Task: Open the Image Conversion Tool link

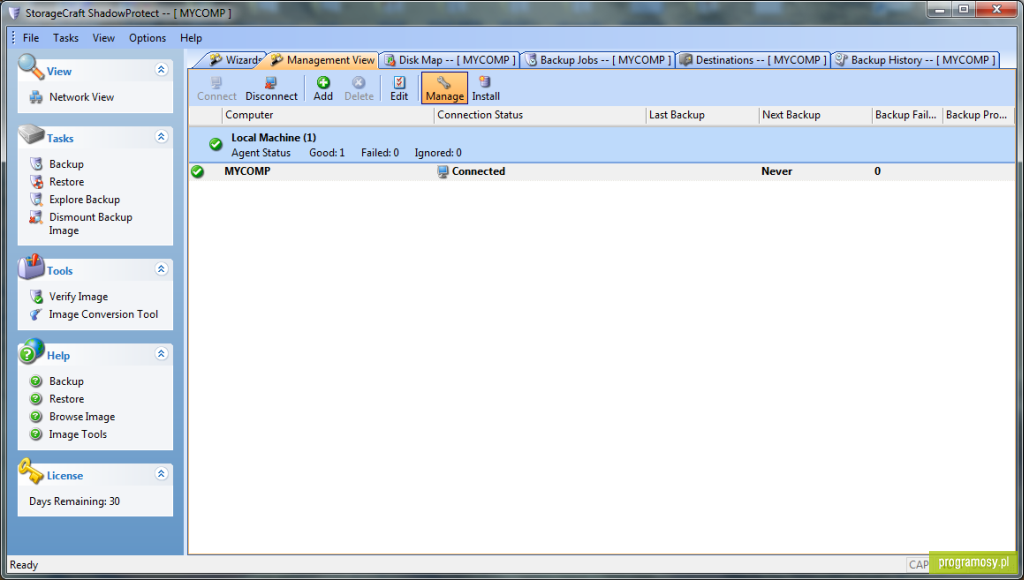Action: pos(103,314)
